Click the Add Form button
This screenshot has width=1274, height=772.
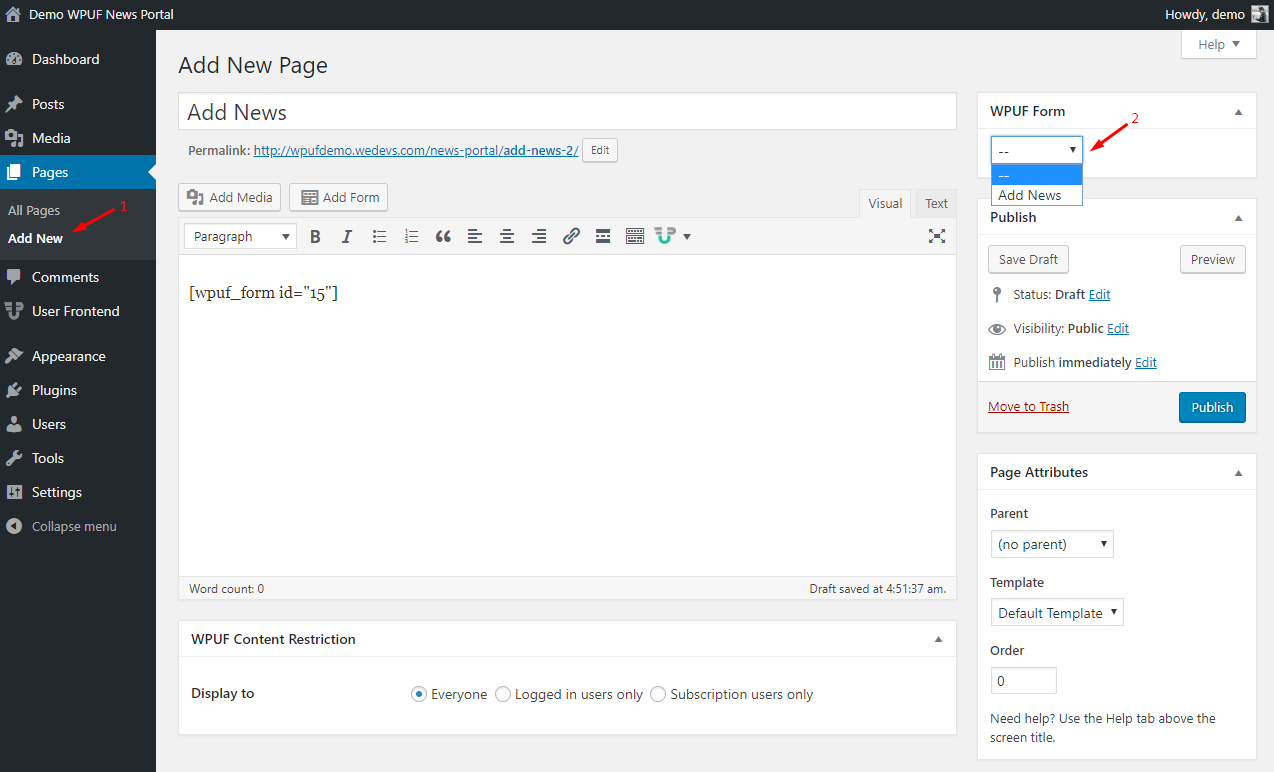tap(338, 197)
